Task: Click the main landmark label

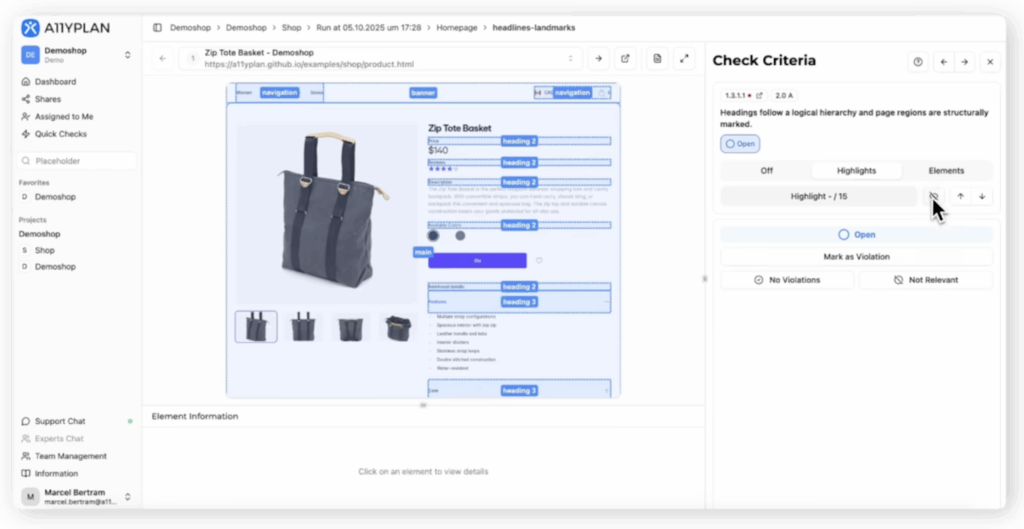Action: [x=423, y=252]
